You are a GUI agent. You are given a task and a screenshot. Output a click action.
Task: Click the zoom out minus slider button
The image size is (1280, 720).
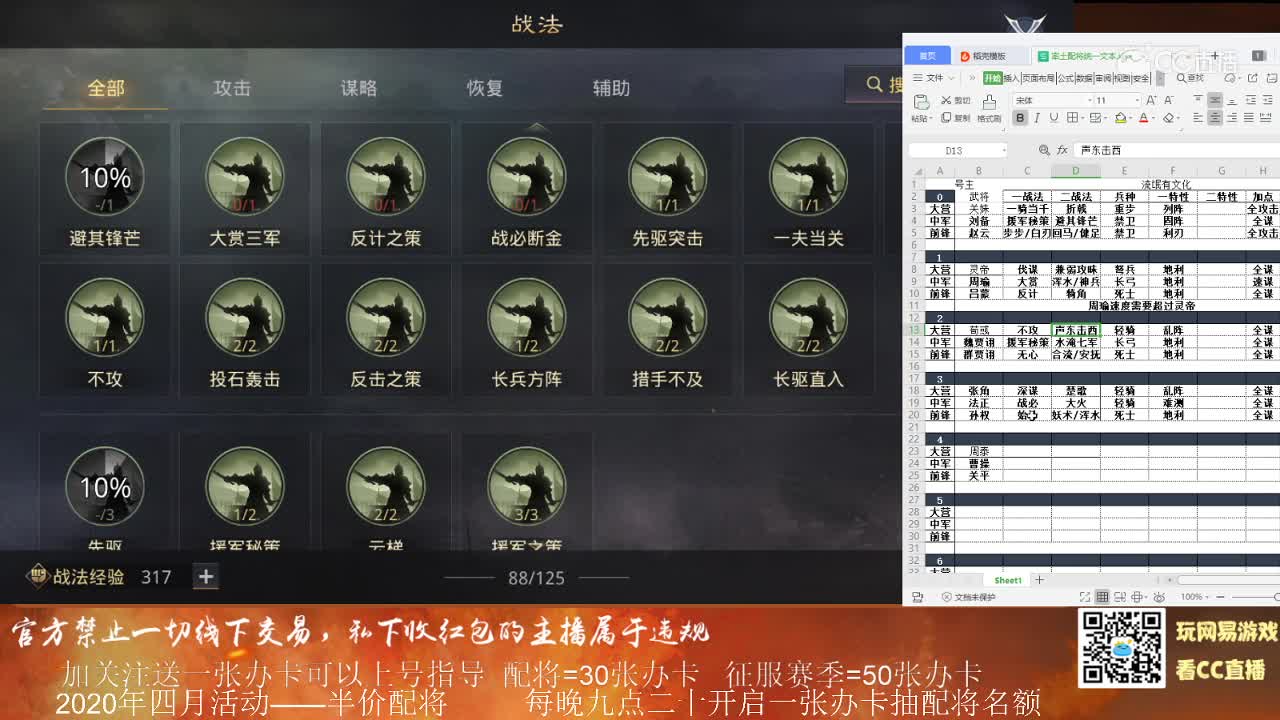1220,597
